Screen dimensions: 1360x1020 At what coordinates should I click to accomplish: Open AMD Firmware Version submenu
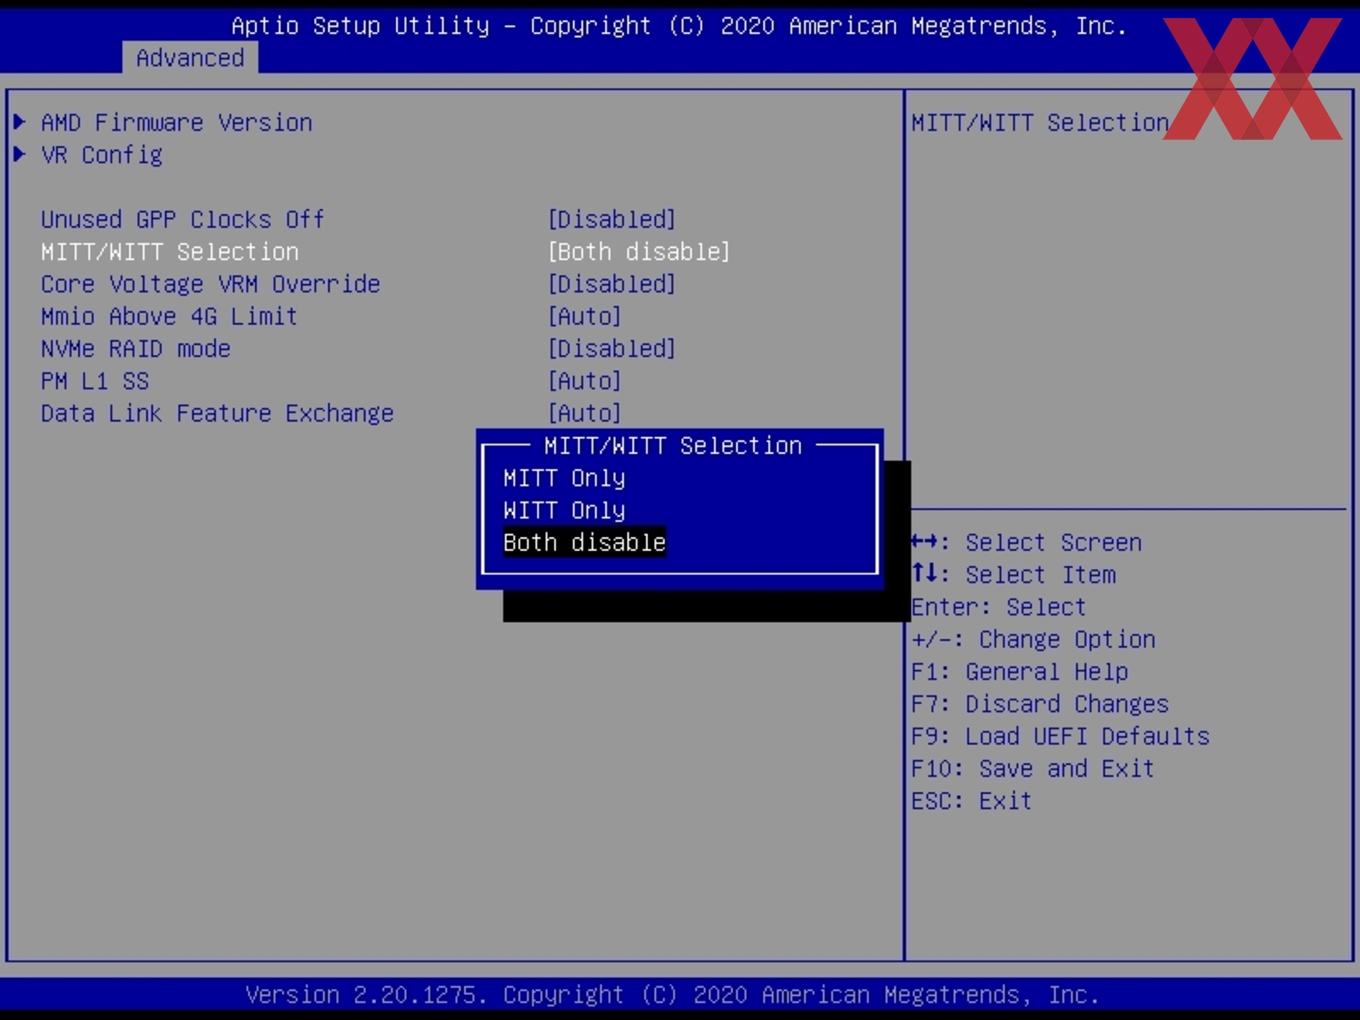pyautogui.click(x=177, y=122)
